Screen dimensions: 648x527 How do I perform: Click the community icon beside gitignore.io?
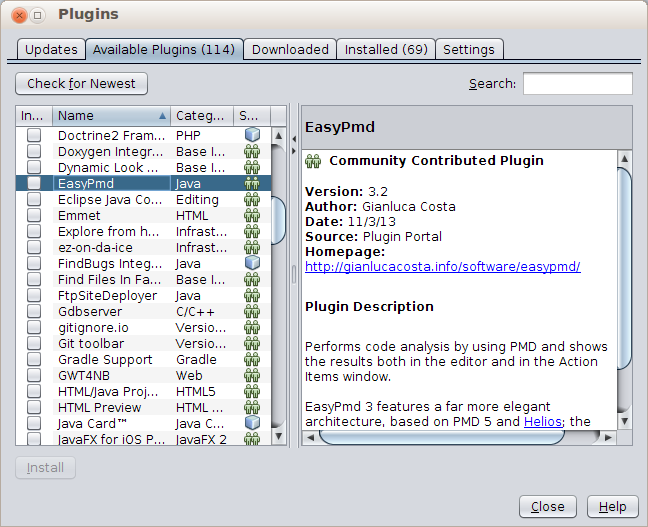pos(252,327)
